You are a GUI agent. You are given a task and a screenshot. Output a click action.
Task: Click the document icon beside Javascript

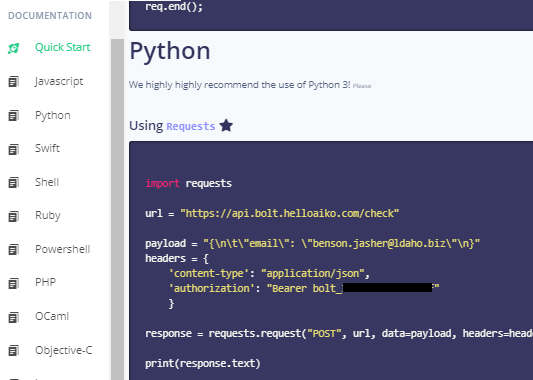(14, 82)
